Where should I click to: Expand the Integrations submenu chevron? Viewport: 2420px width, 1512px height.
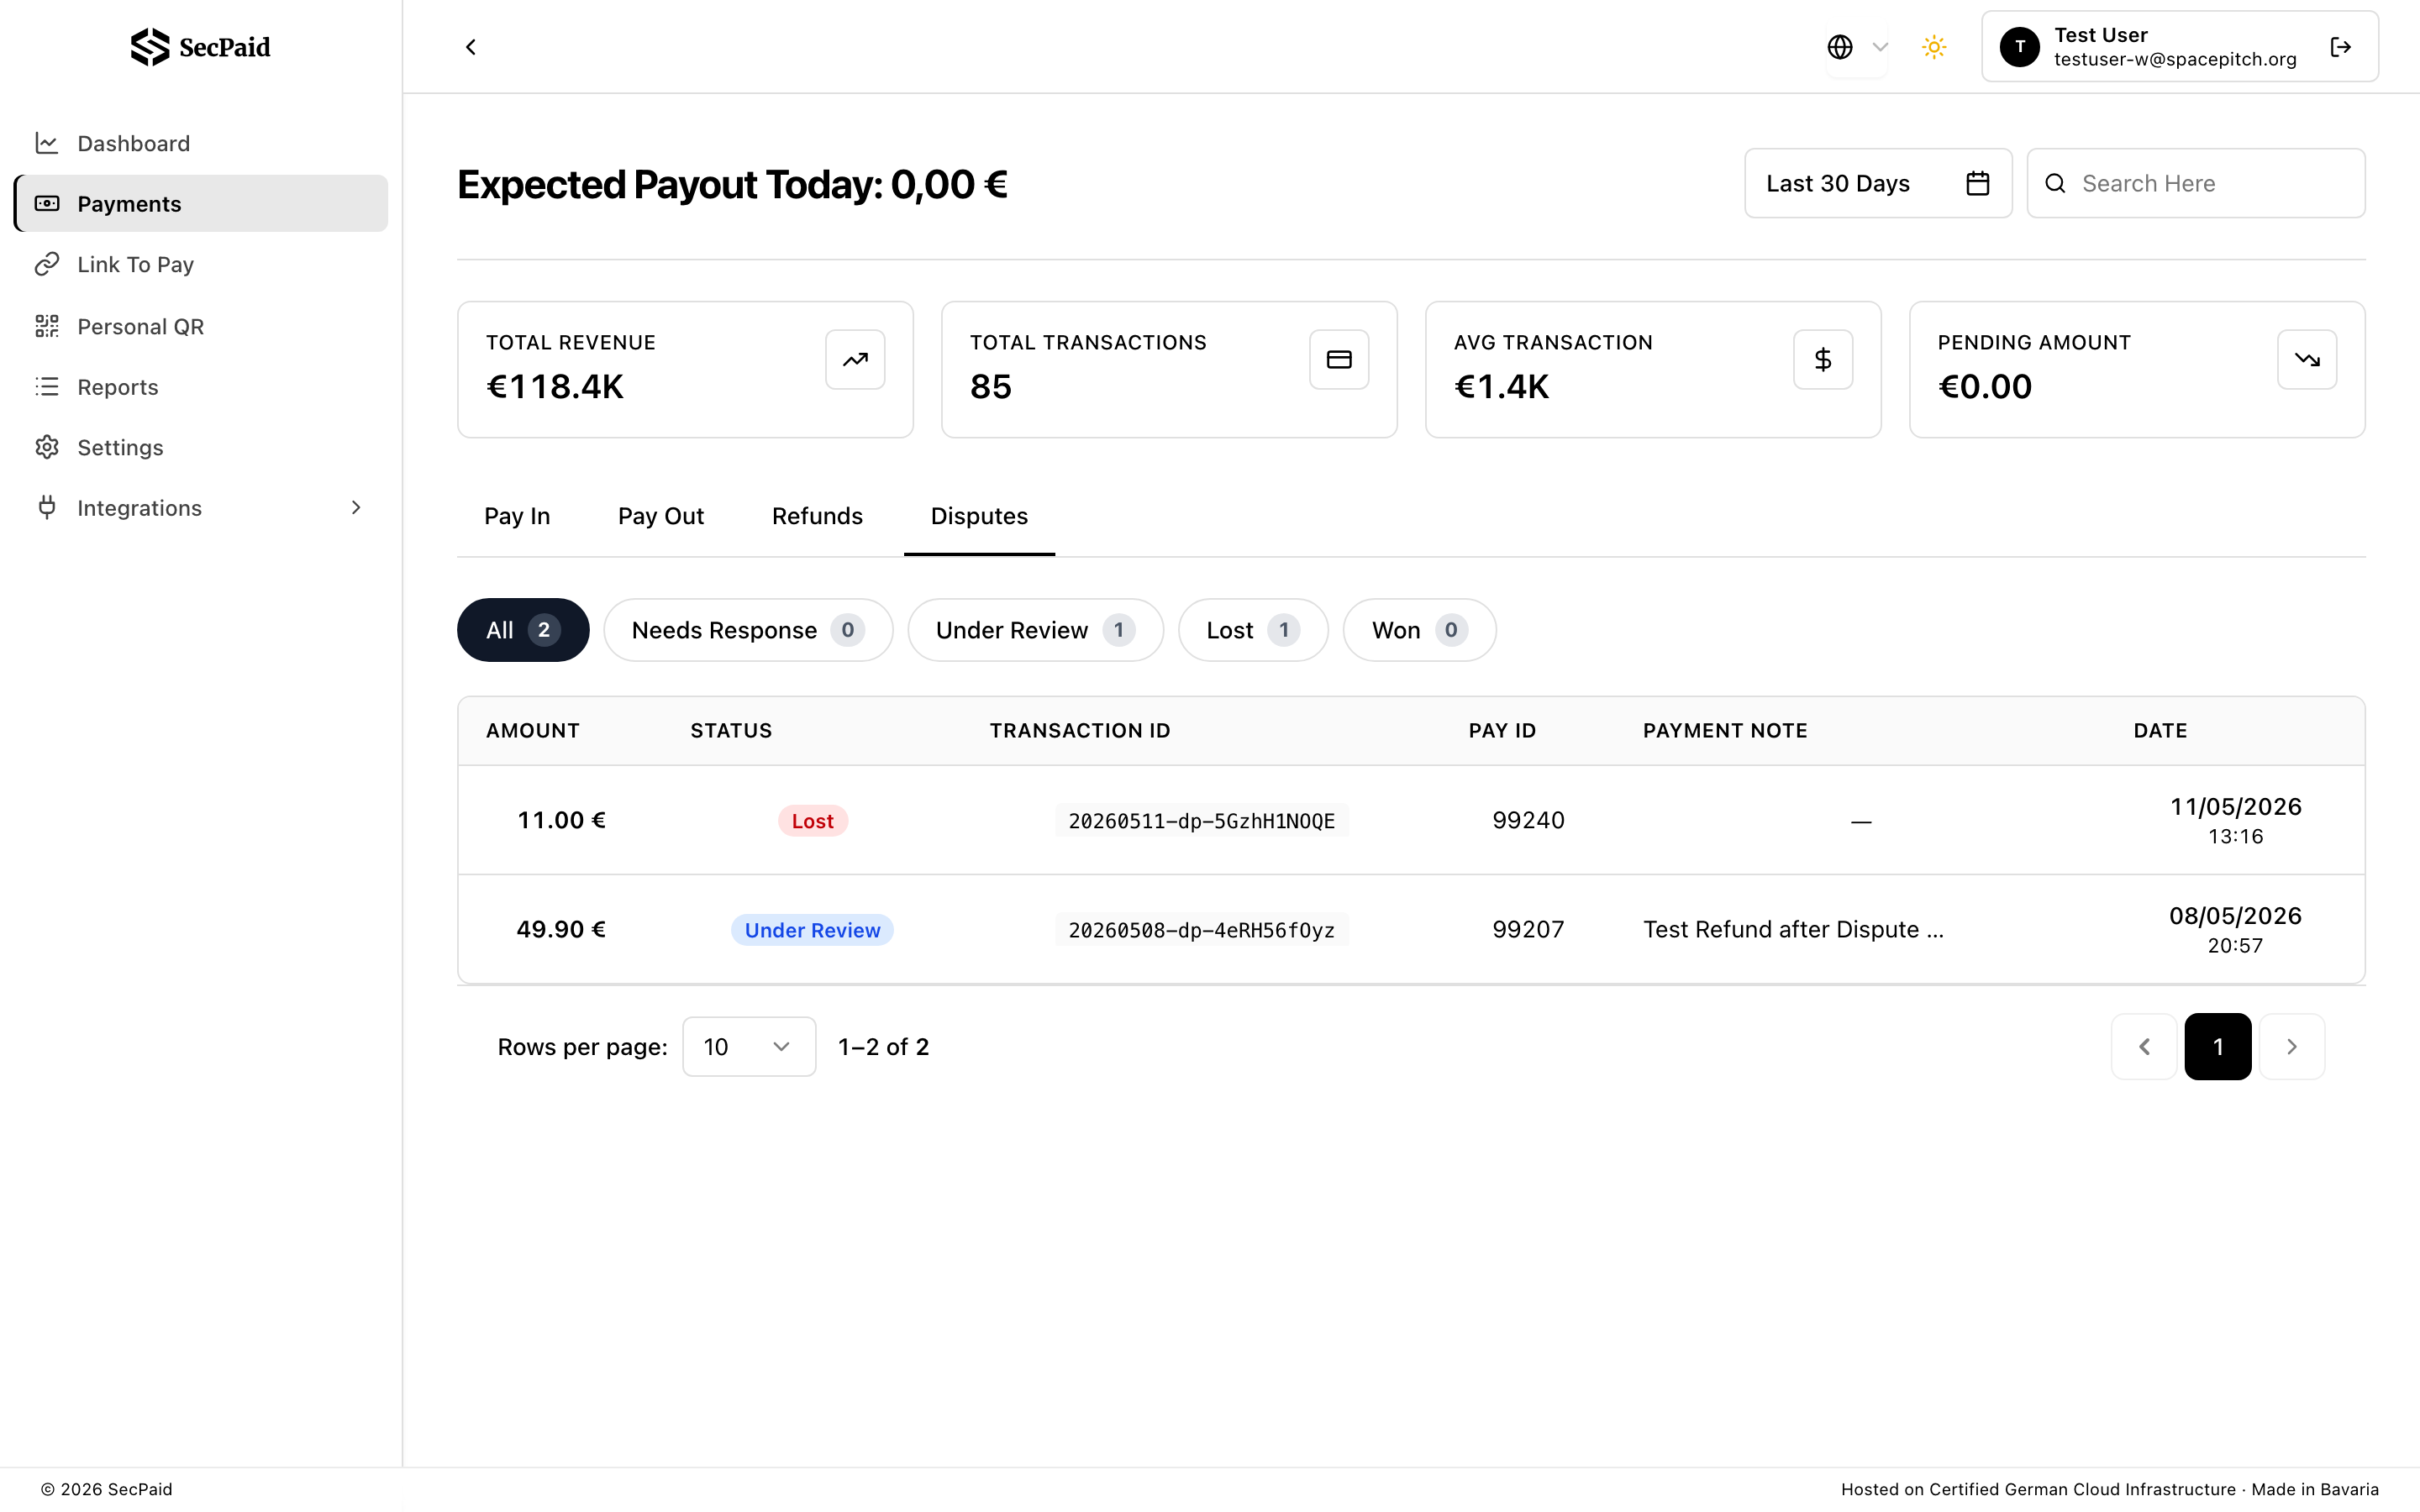(x=356, y=507)
